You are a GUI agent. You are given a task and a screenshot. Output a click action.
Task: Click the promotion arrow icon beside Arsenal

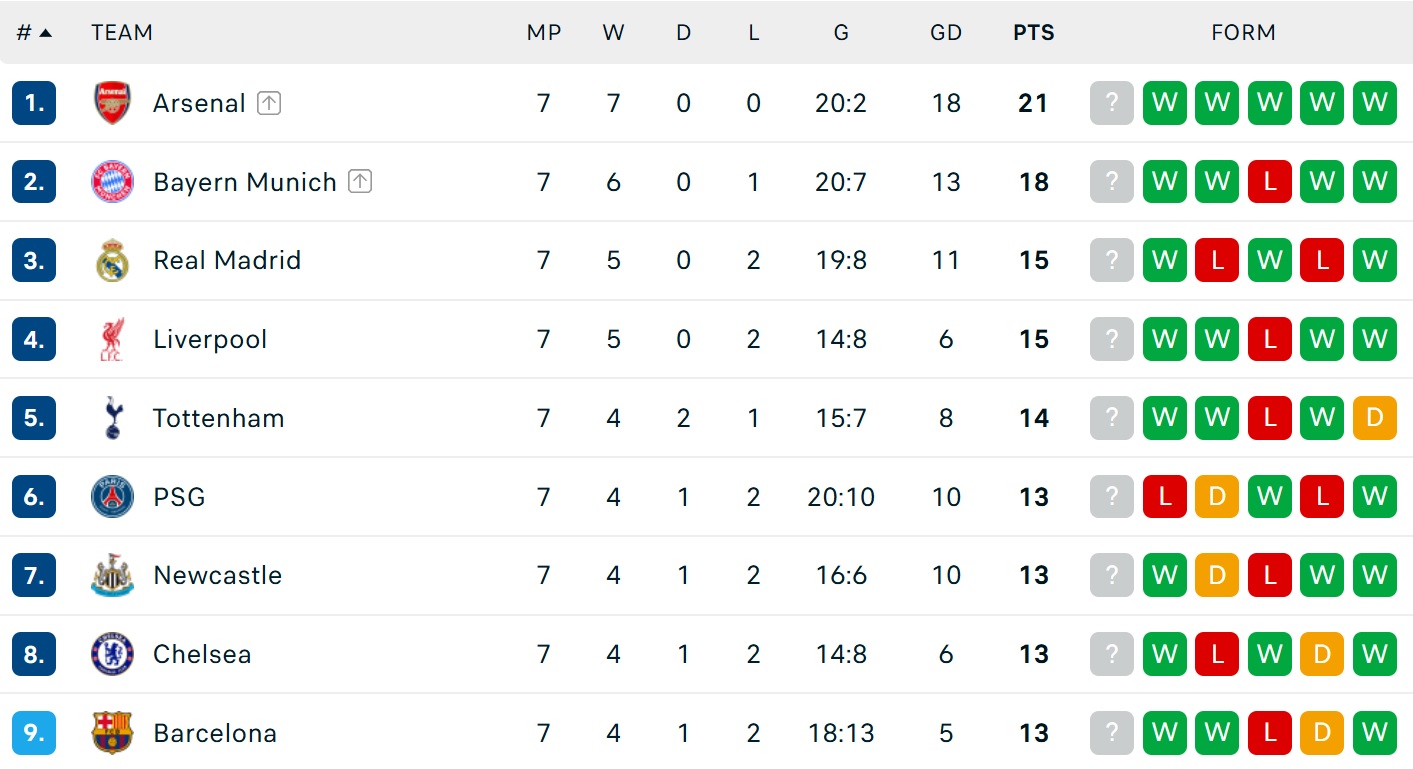[x=268, y=102]
